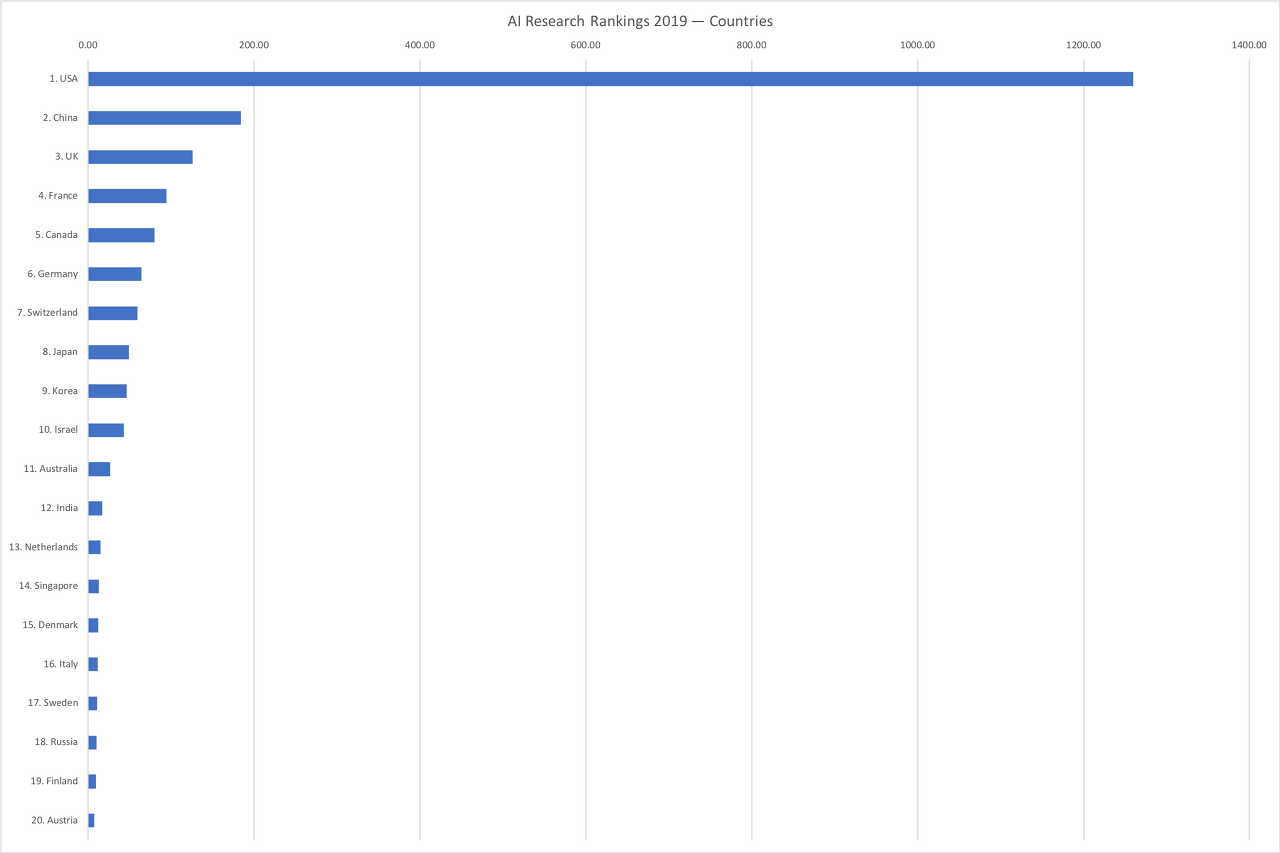Select the '14. Singapore' label
Image resolution: width=1280 pixels, height=853 pixels.
[x=48, y=586]
